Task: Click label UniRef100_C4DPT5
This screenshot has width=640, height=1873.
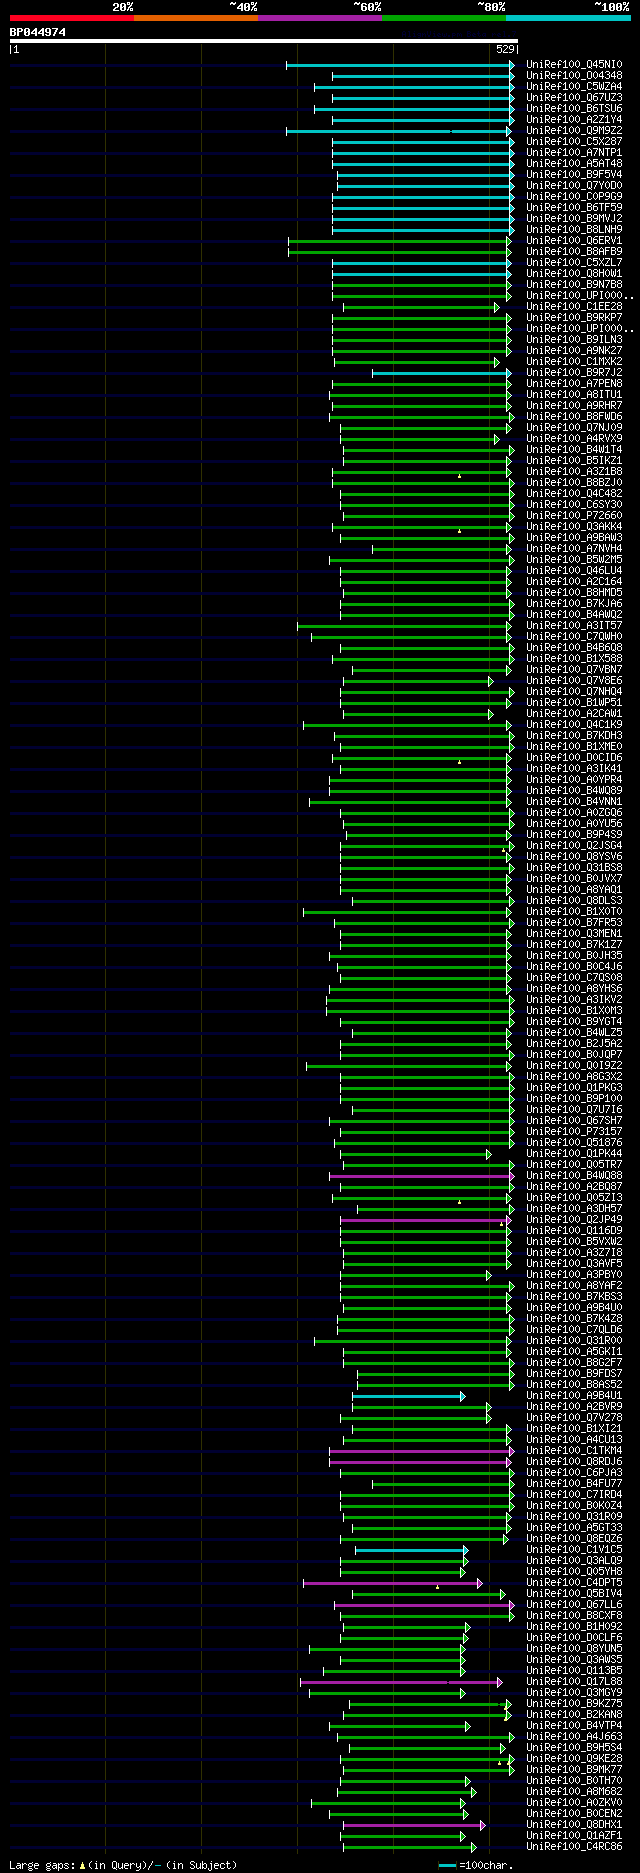Action: (x=574, y=1583)
